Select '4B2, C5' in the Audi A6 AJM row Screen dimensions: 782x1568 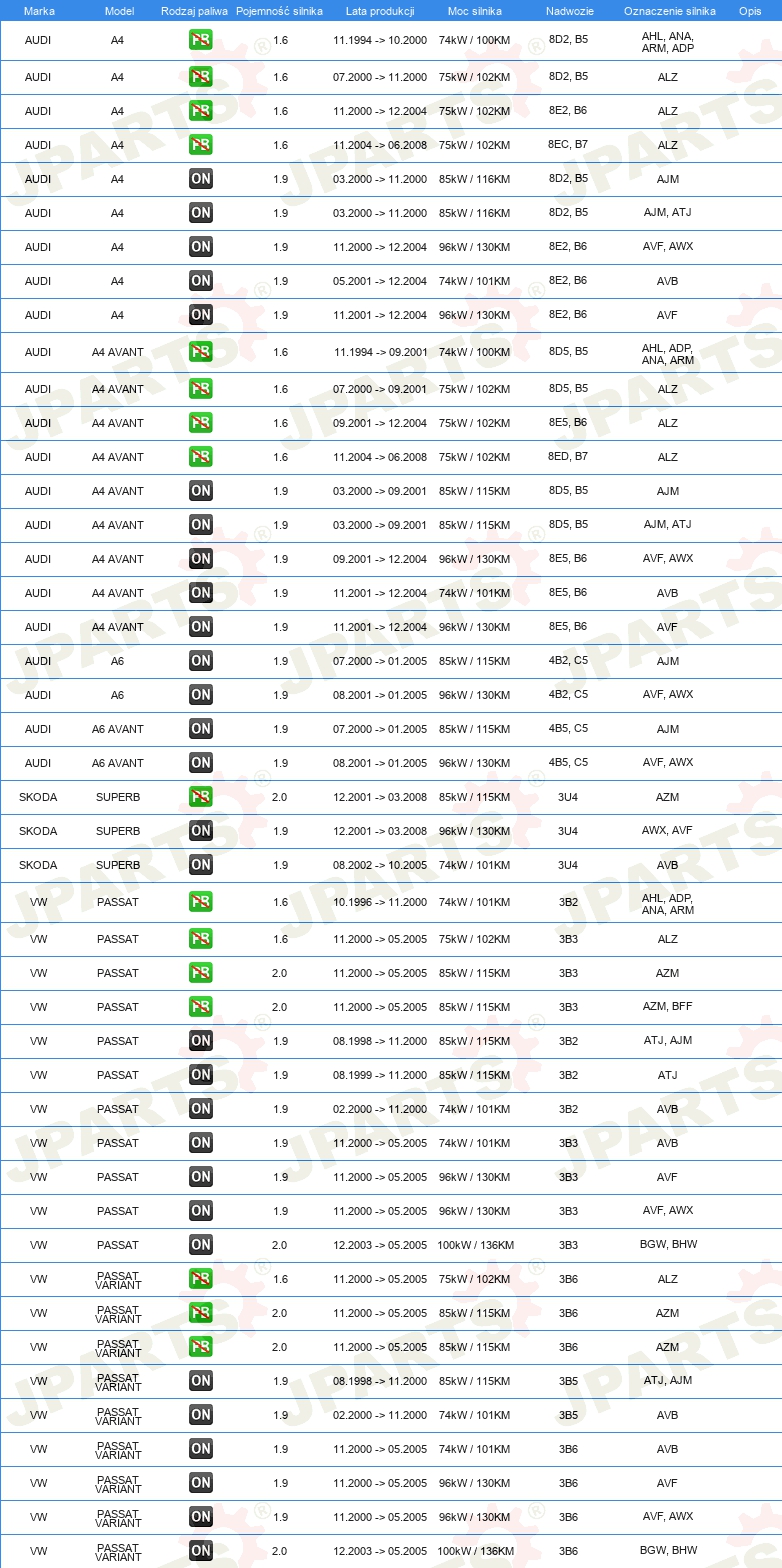point(568,661)
